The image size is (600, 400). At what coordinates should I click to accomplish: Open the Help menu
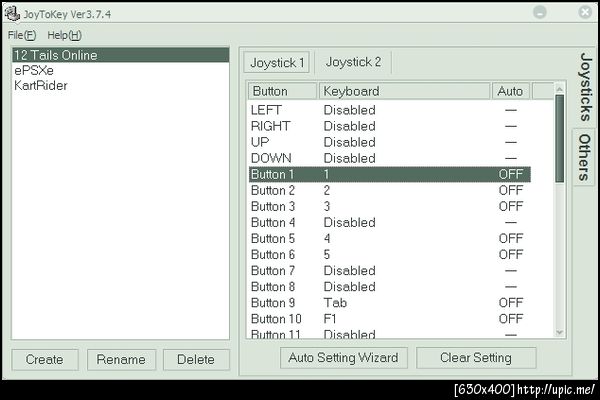(64, 34)
